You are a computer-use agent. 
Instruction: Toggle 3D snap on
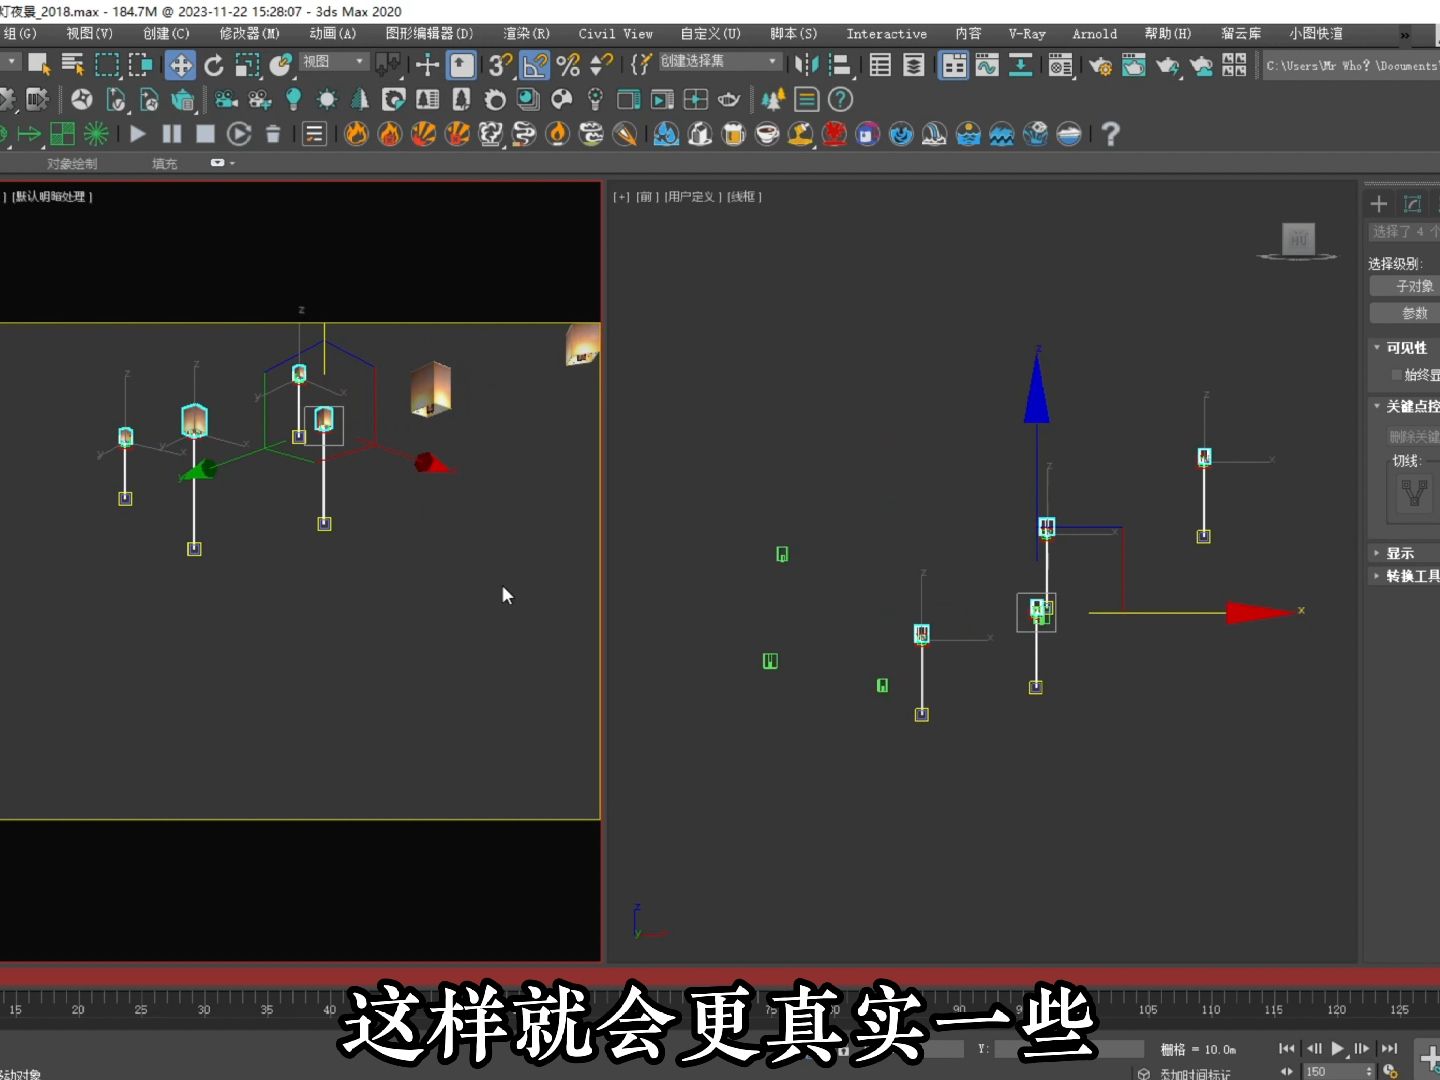pyautogui.click(x=500, y=66)
